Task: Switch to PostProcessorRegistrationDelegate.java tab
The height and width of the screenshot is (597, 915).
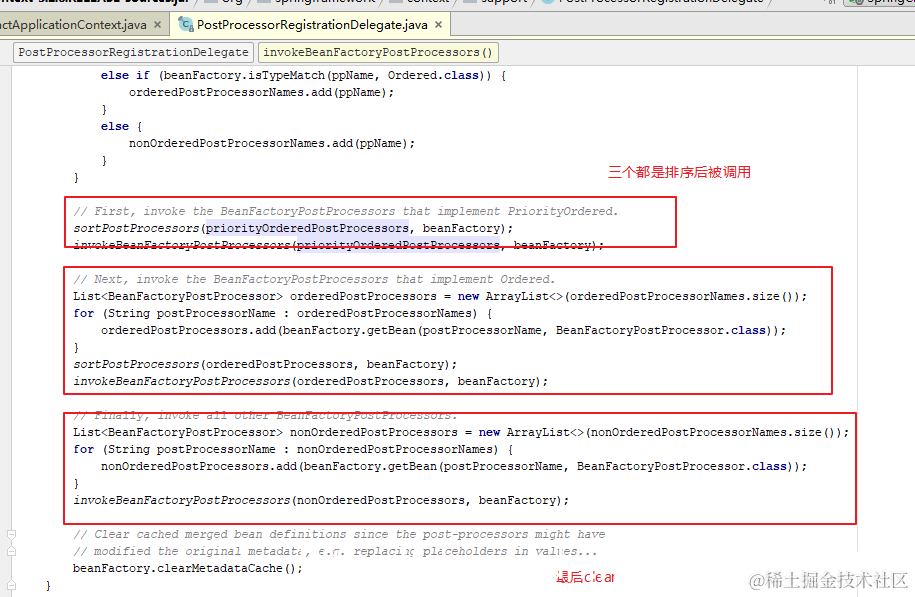Action: point(312,25)
